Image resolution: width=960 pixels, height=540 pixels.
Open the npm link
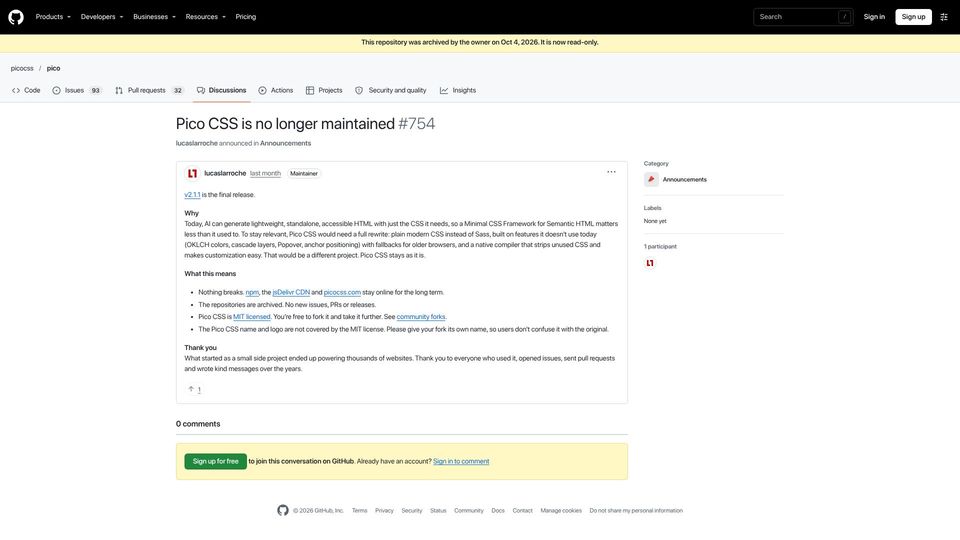(252, 293)
